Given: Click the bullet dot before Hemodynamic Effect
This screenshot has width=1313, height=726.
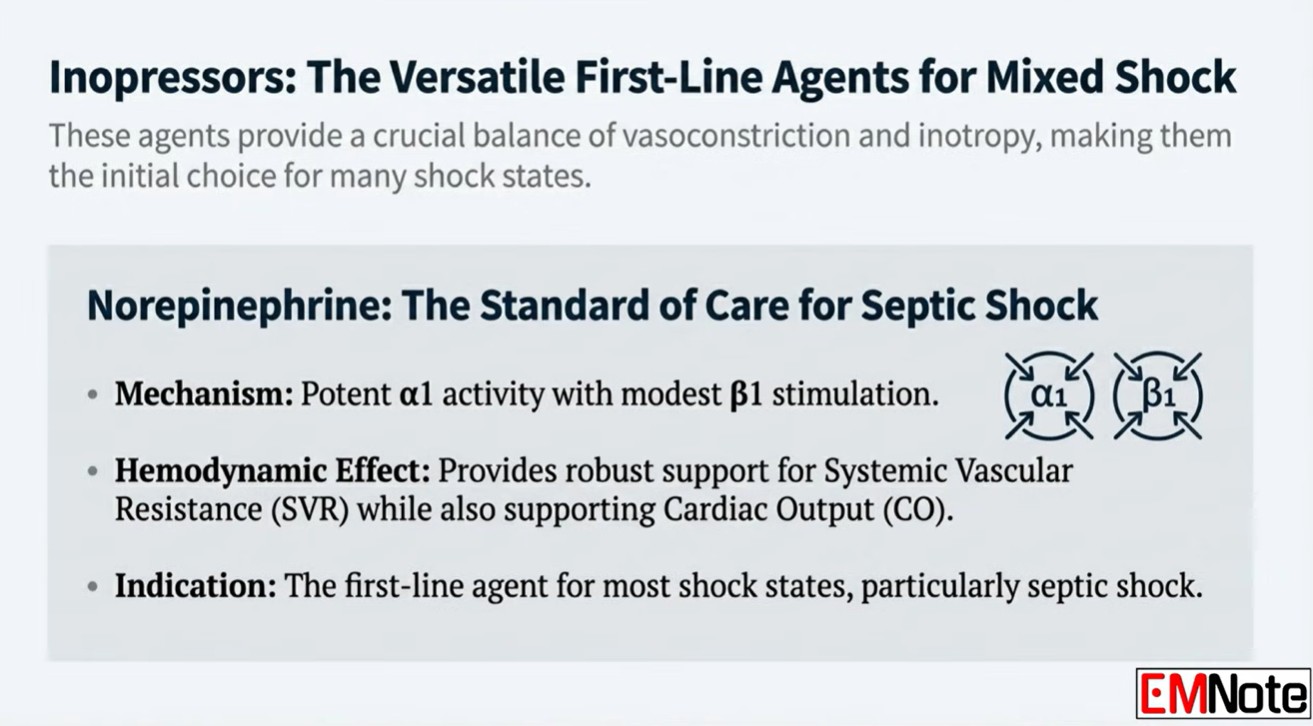Looking at the screenshot, I should coord(92,471).
